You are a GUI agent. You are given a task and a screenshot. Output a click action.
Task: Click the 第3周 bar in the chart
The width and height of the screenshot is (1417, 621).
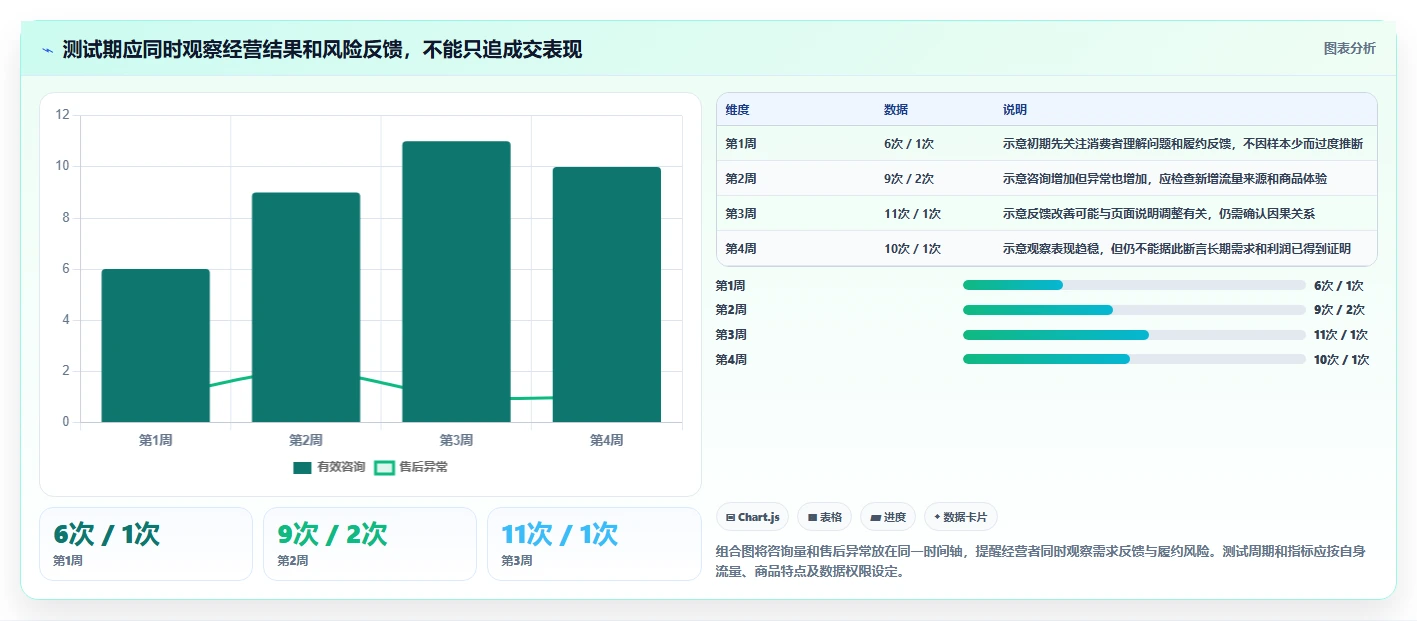(x=456, y=281)
